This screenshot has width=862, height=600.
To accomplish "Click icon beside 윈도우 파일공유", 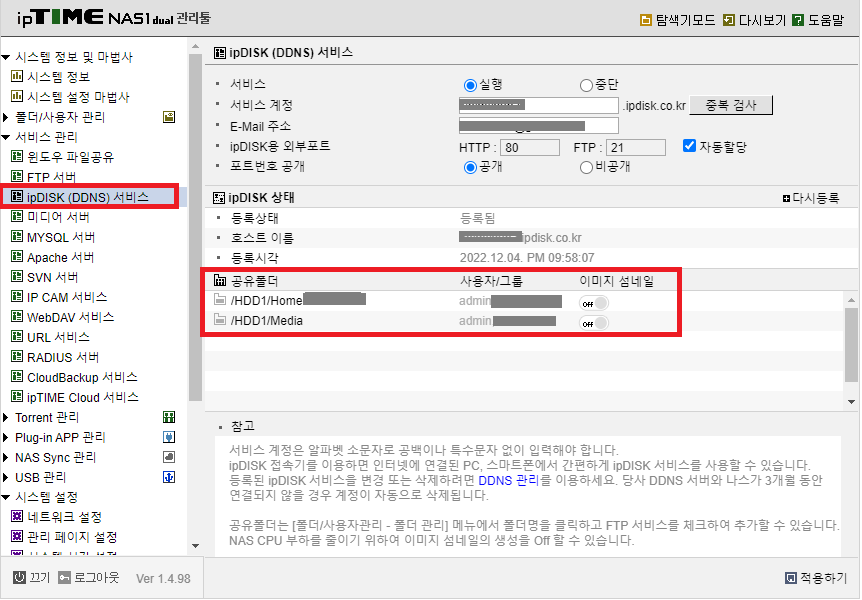I will tap(17, 157).
